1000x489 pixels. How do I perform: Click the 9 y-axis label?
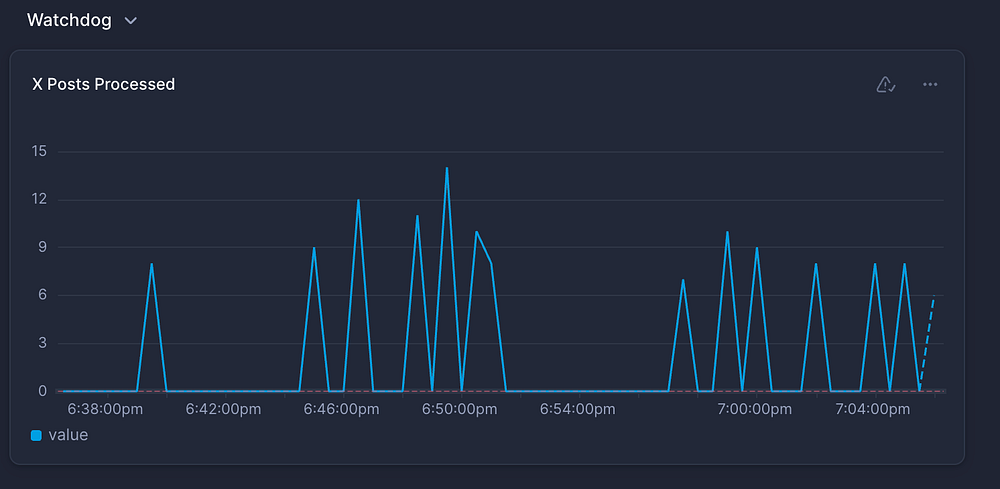tap(43, 247)
